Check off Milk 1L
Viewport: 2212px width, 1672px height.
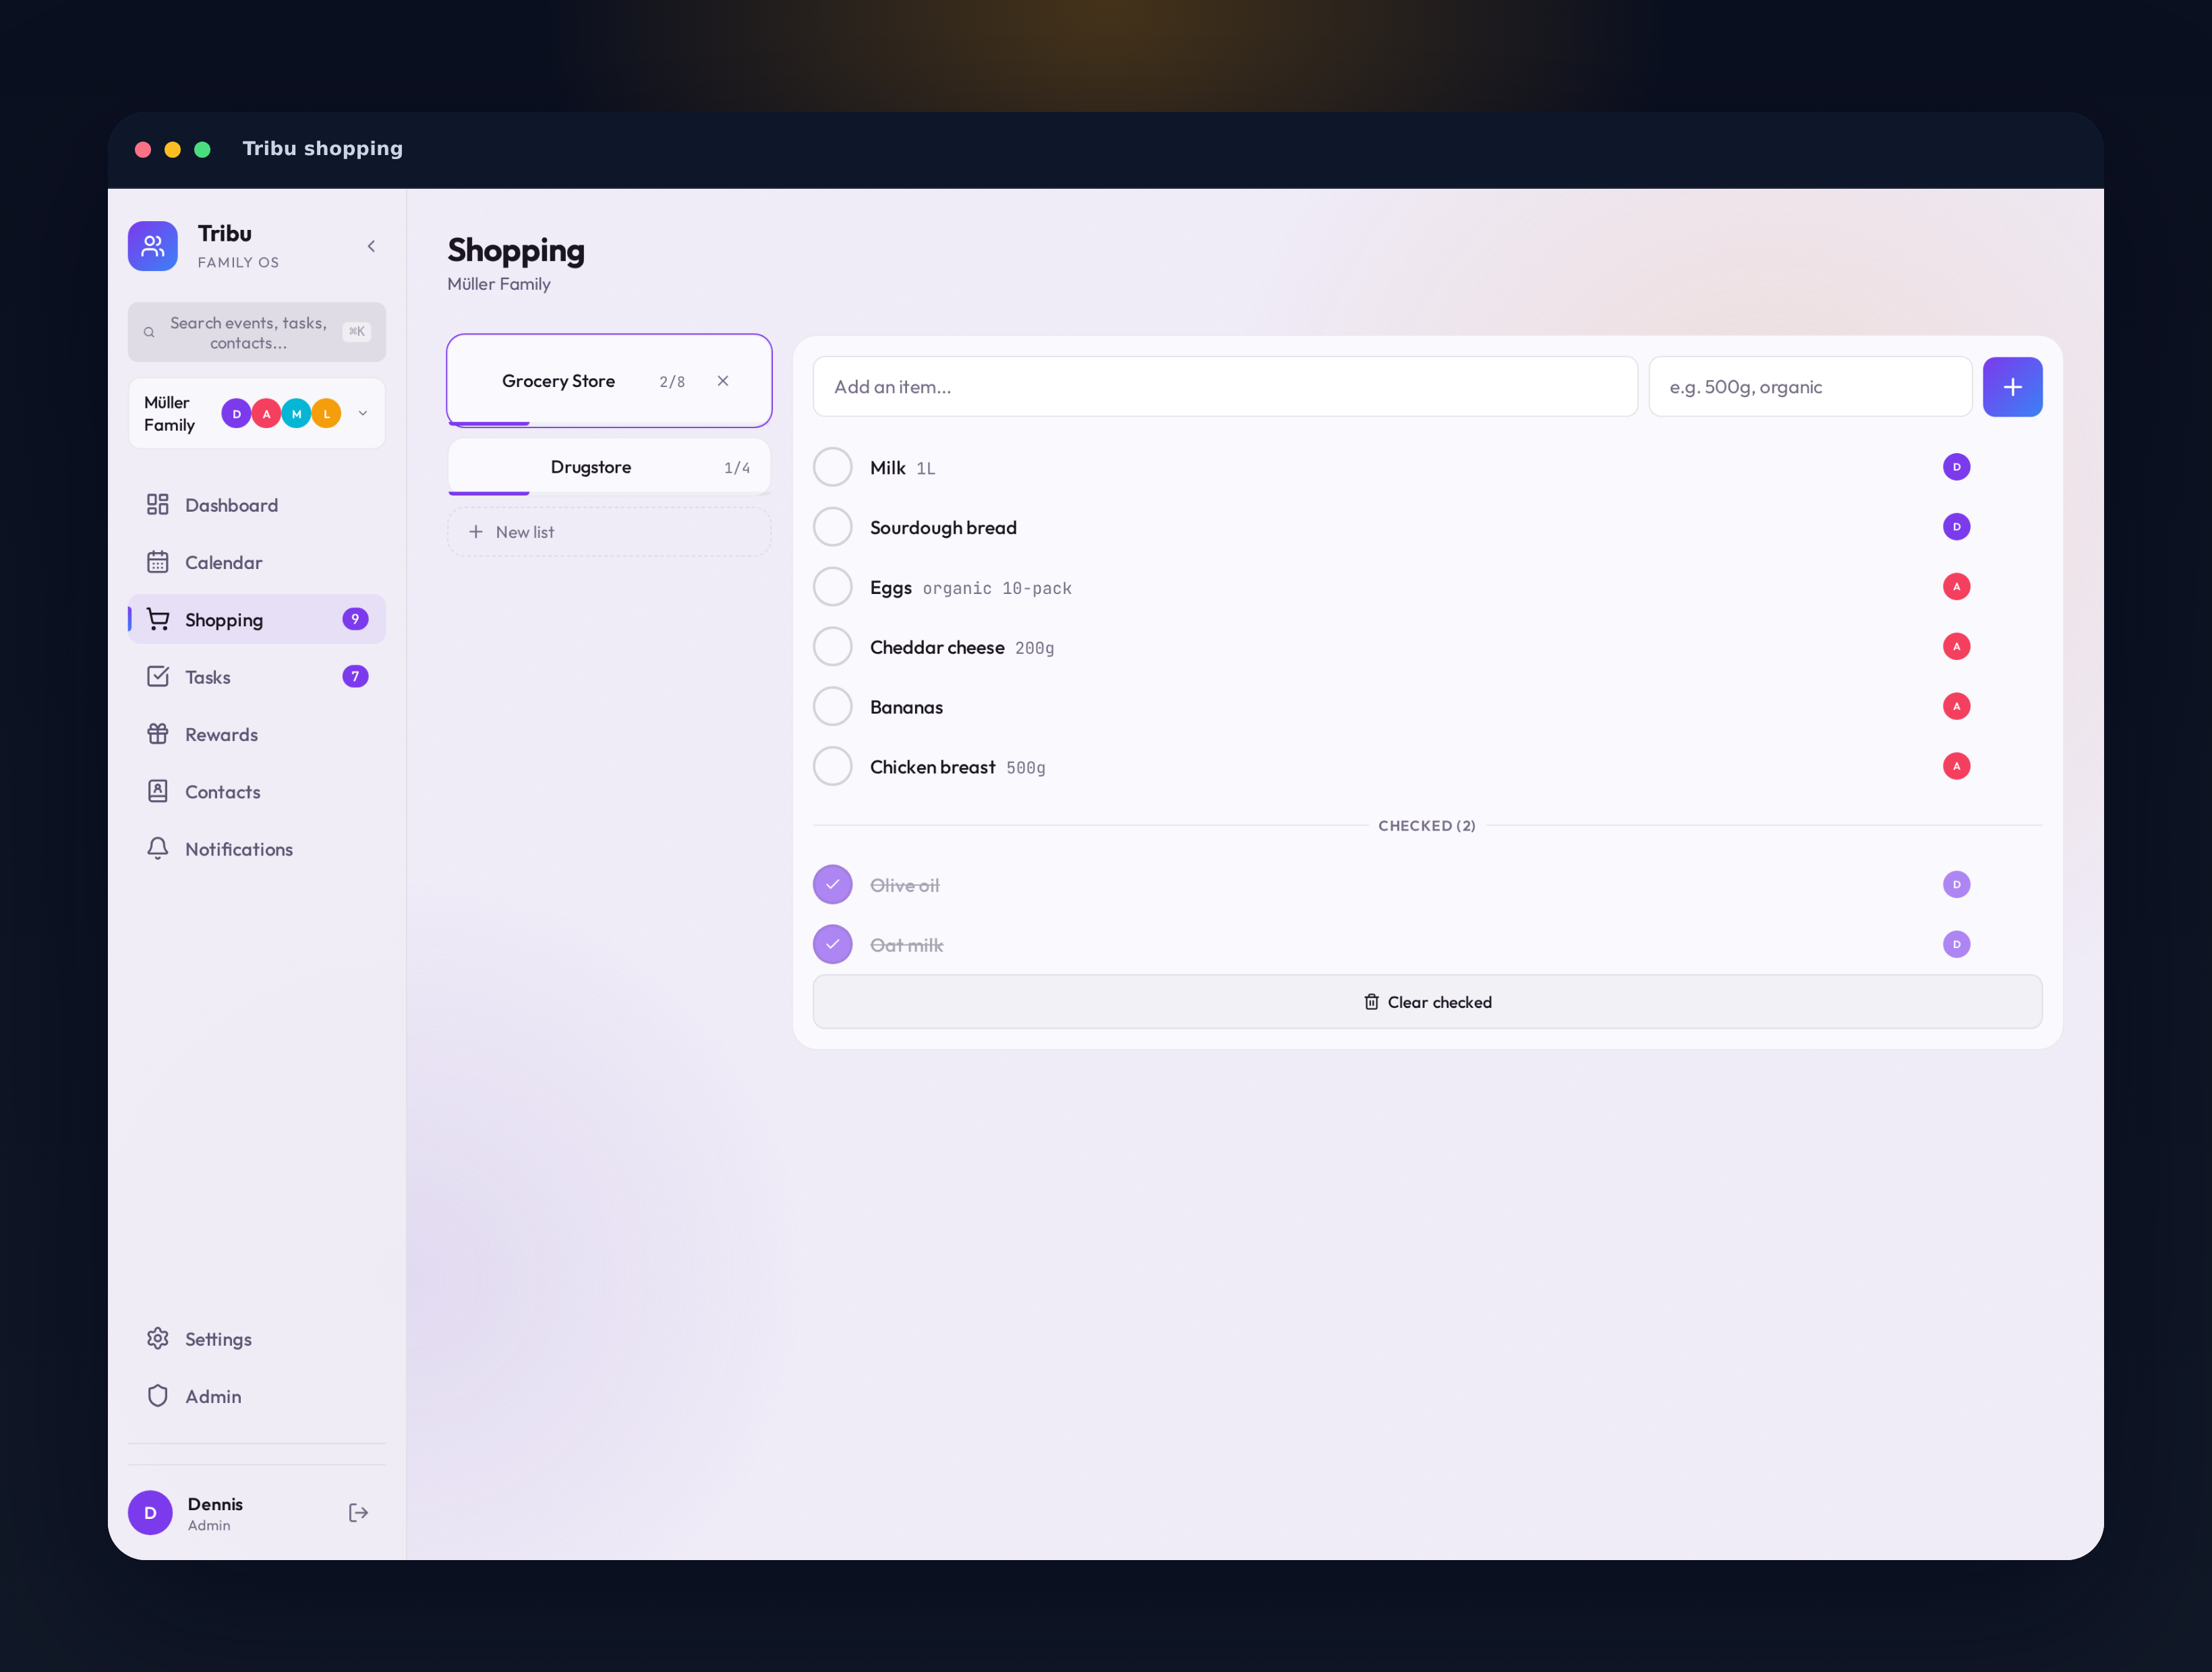pyautogui.click(x=832, y=467)
